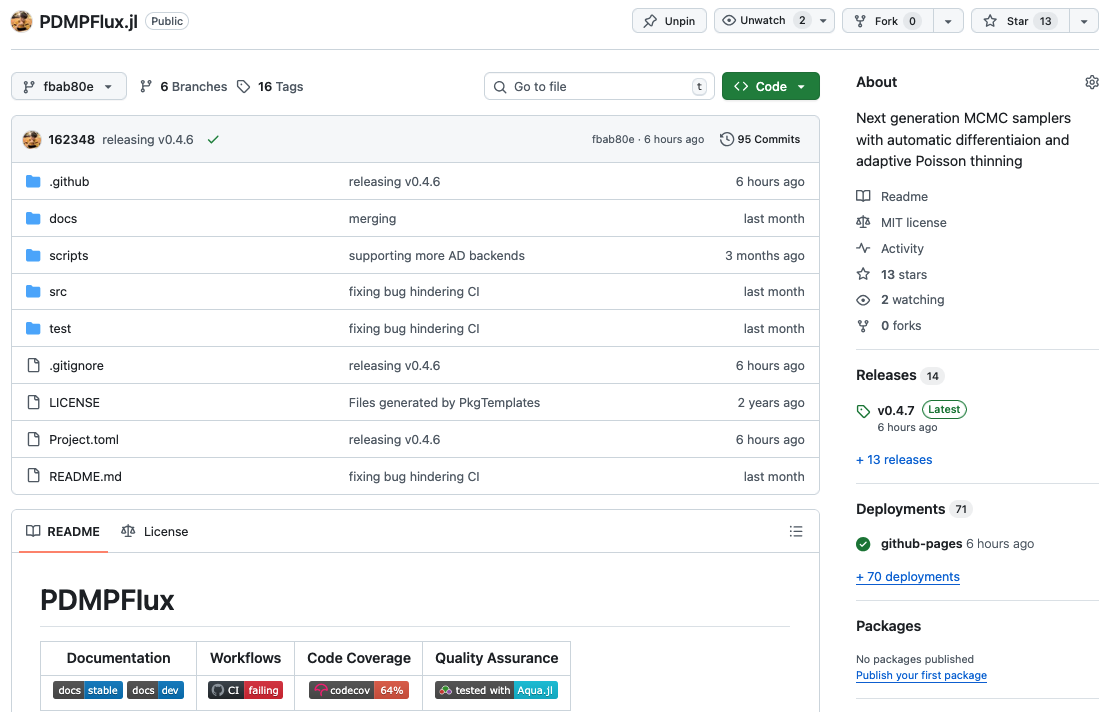Select the README tab

point(63,531)
